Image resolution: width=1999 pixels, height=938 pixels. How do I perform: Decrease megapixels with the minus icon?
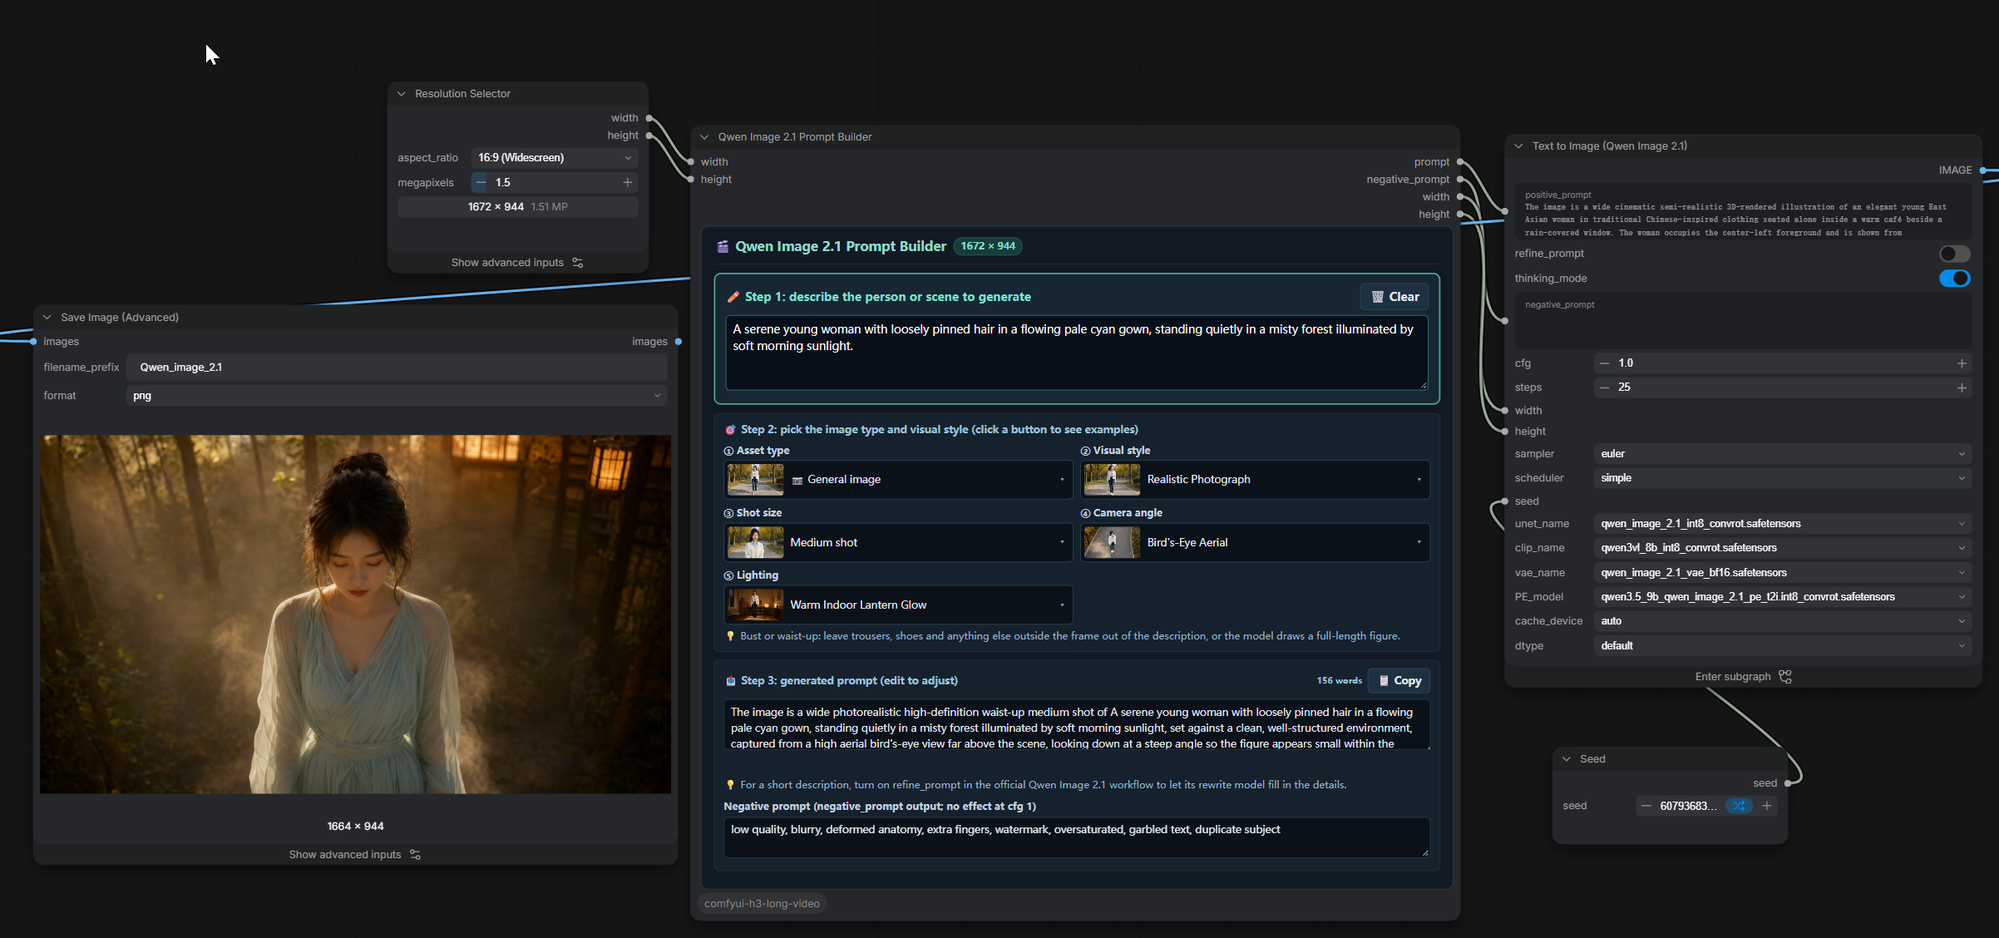click(481, 182)
